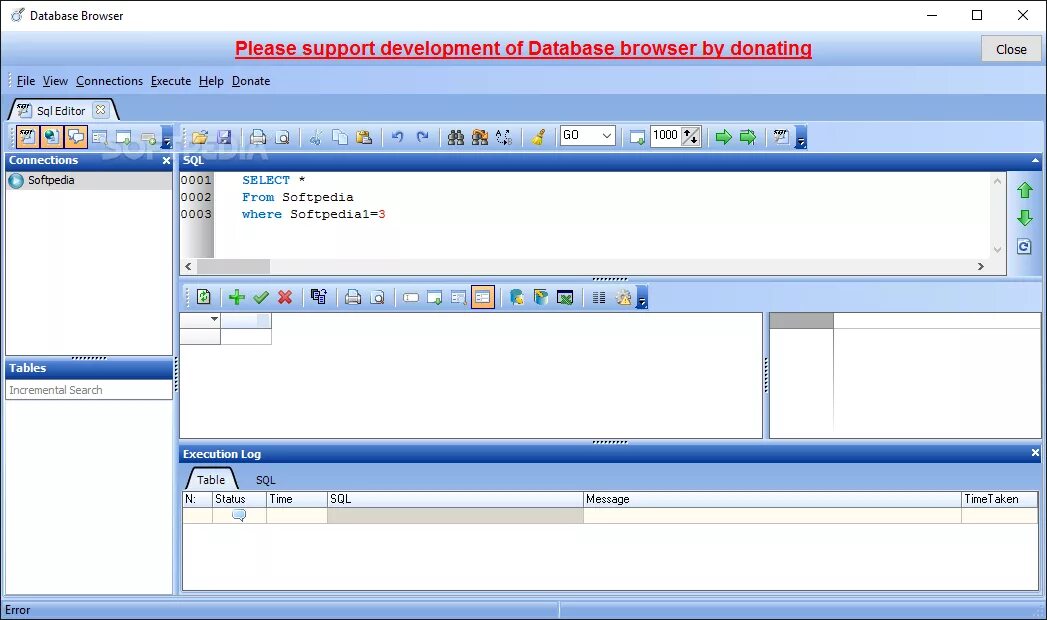The height and width of the screenshot is (620, 1047).
Task: Open the Connections menu
Action: pos(110,81)
